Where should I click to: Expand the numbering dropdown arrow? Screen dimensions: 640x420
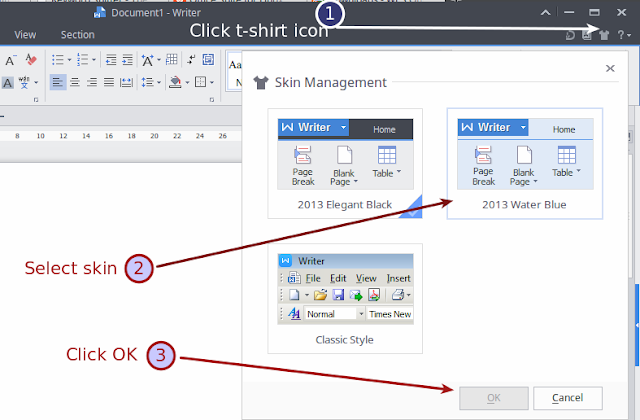(x=94, y=60)
